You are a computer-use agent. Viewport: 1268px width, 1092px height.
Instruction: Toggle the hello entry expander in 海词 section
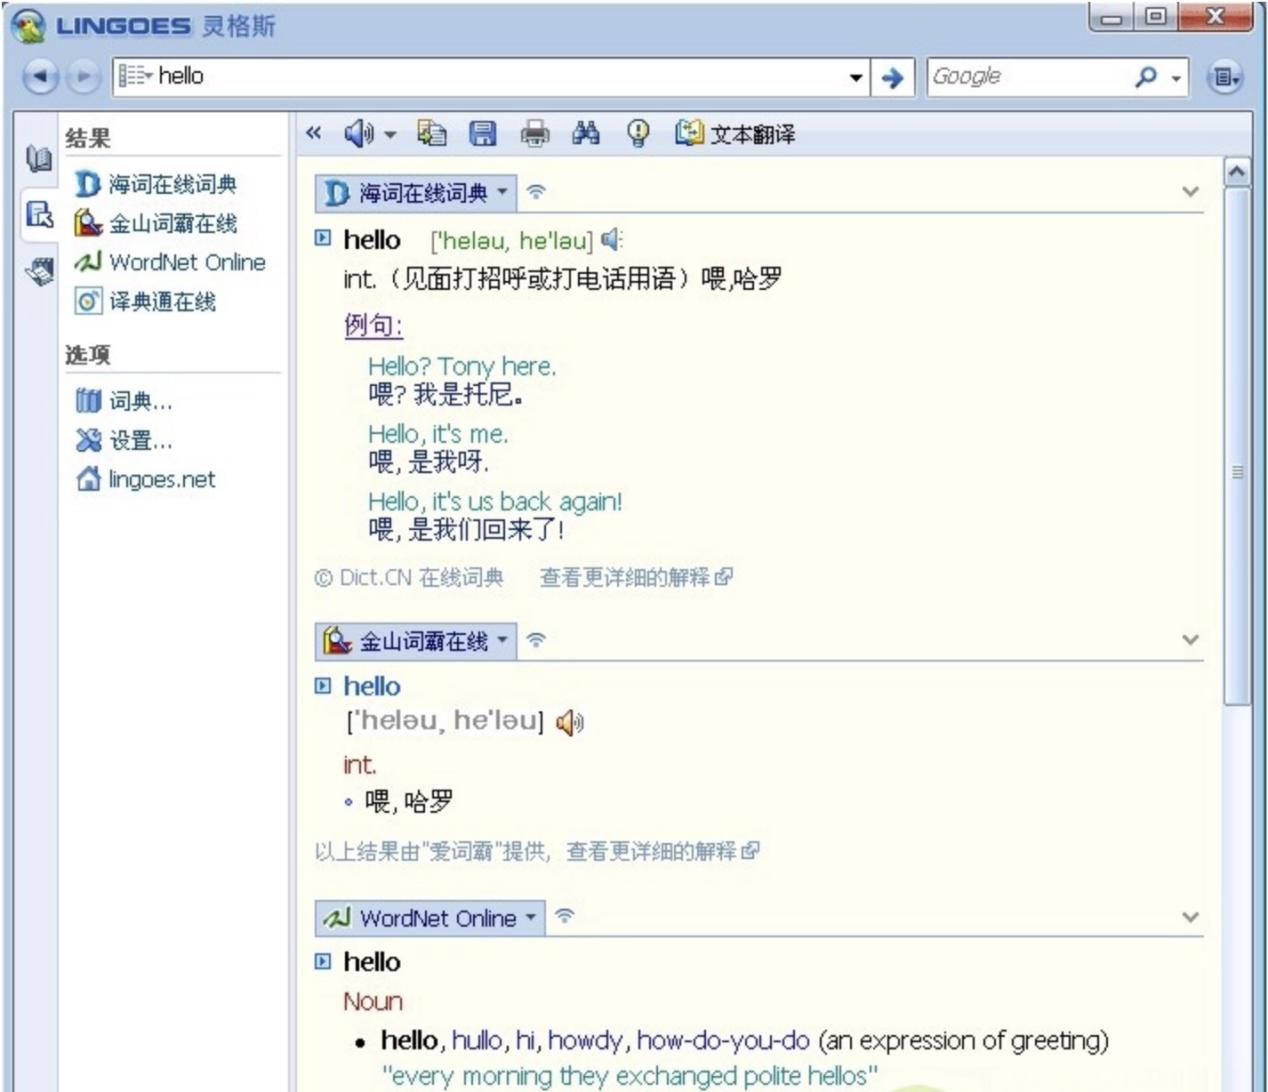point(322,238)
